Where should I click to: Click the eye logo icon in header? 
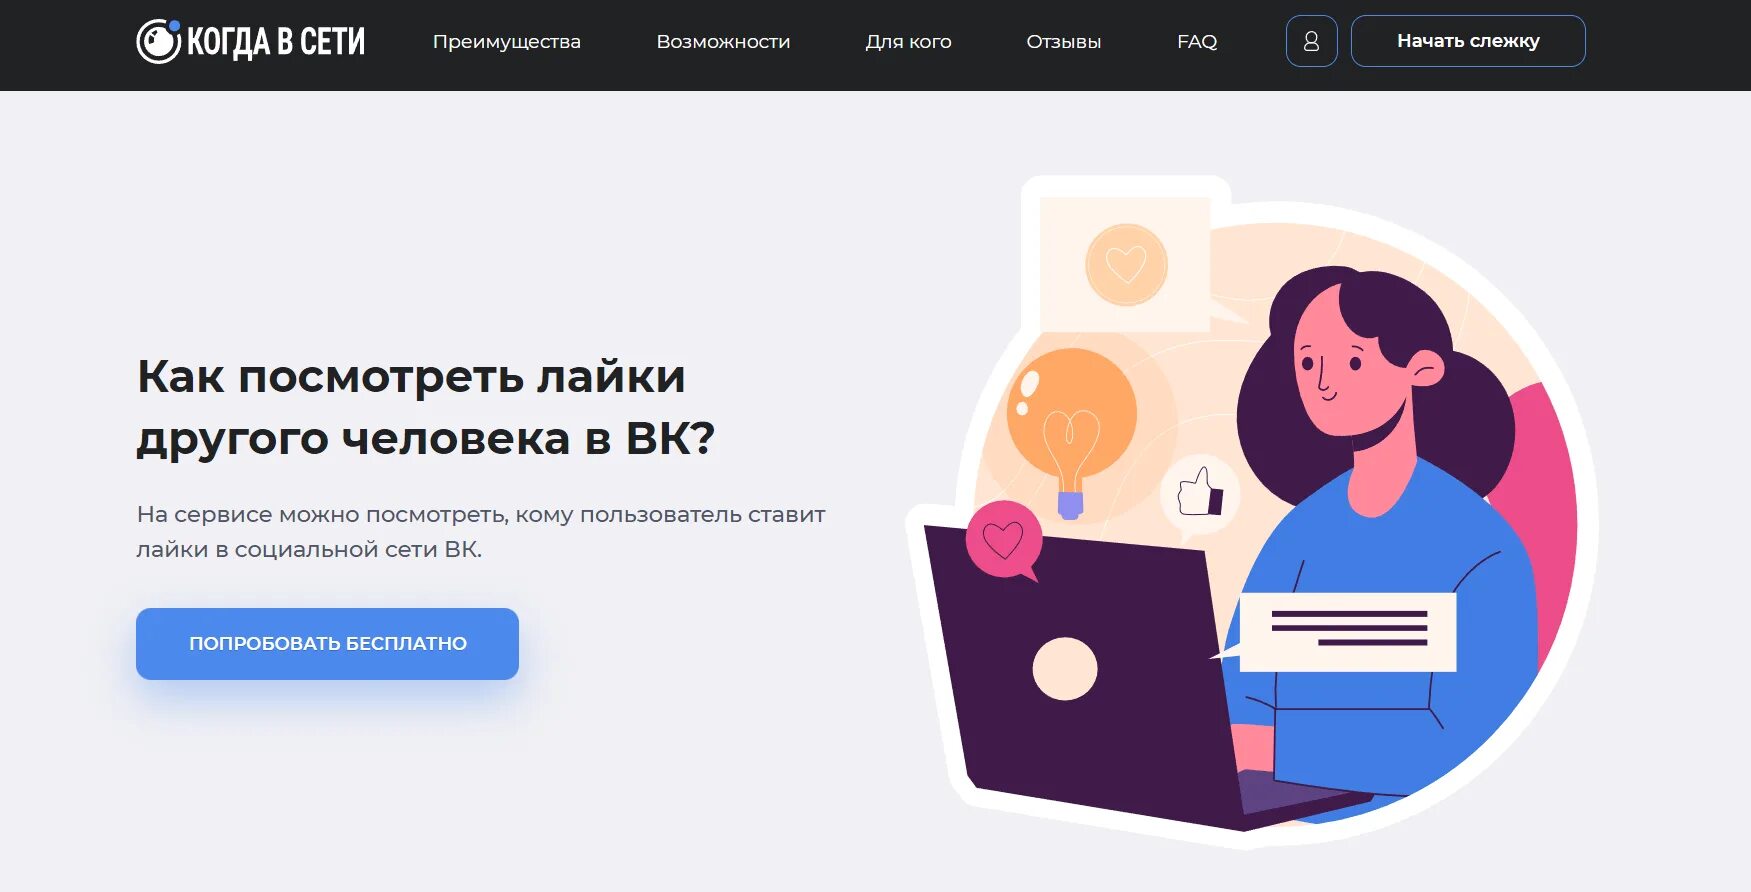tap(158, 41)
